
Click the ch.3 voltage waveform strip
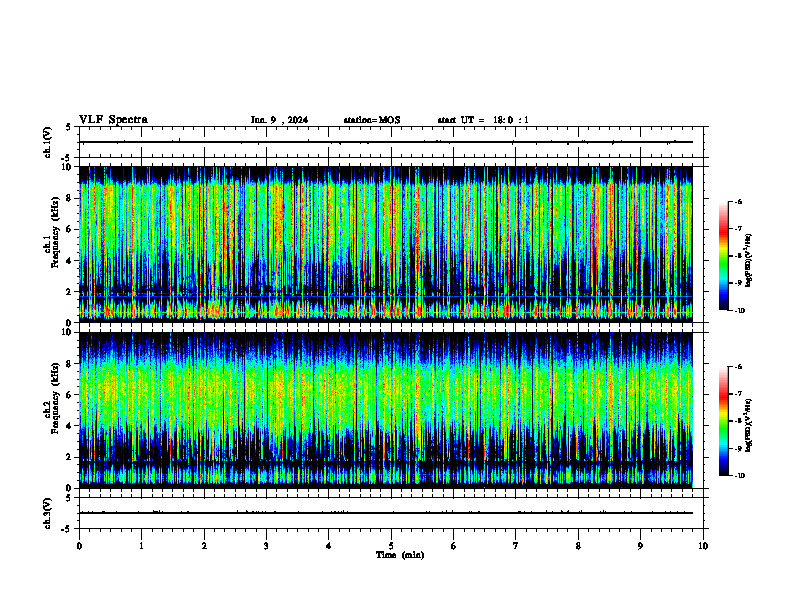(391, 513)
